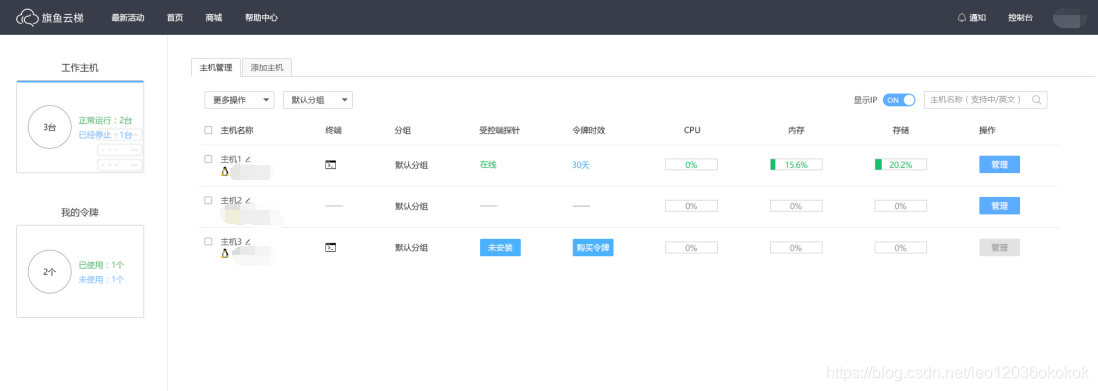Switch to the 添加主机 tab
Image resolution: width=1098 pixels, height=391 pixels.
tap(267, 67)
